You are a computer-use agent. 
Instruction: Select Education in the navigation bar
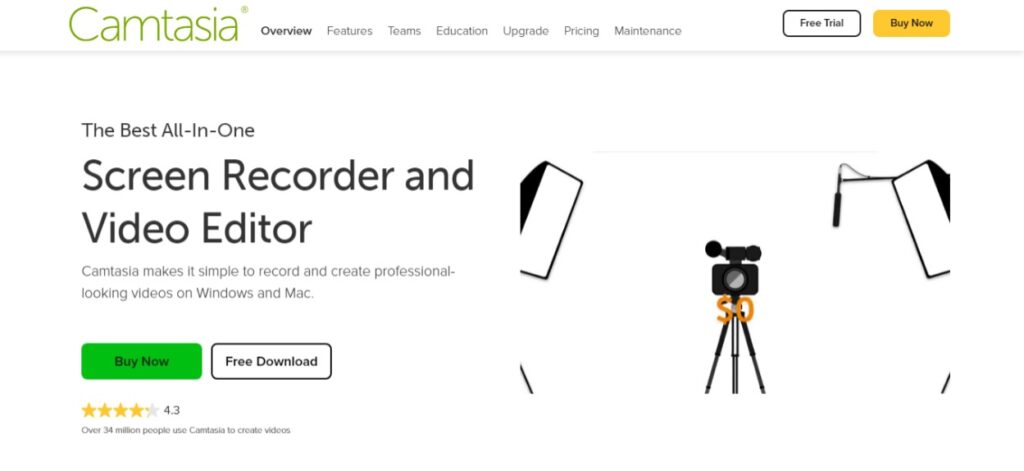(x=462, y=31)
